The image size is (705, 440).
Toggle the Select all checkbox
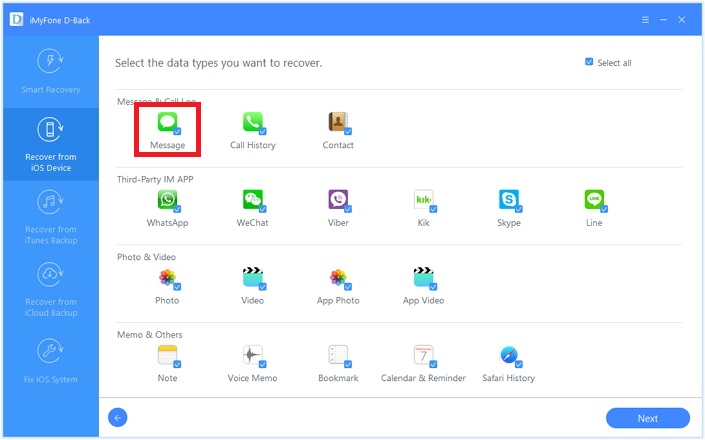point(589,62)
